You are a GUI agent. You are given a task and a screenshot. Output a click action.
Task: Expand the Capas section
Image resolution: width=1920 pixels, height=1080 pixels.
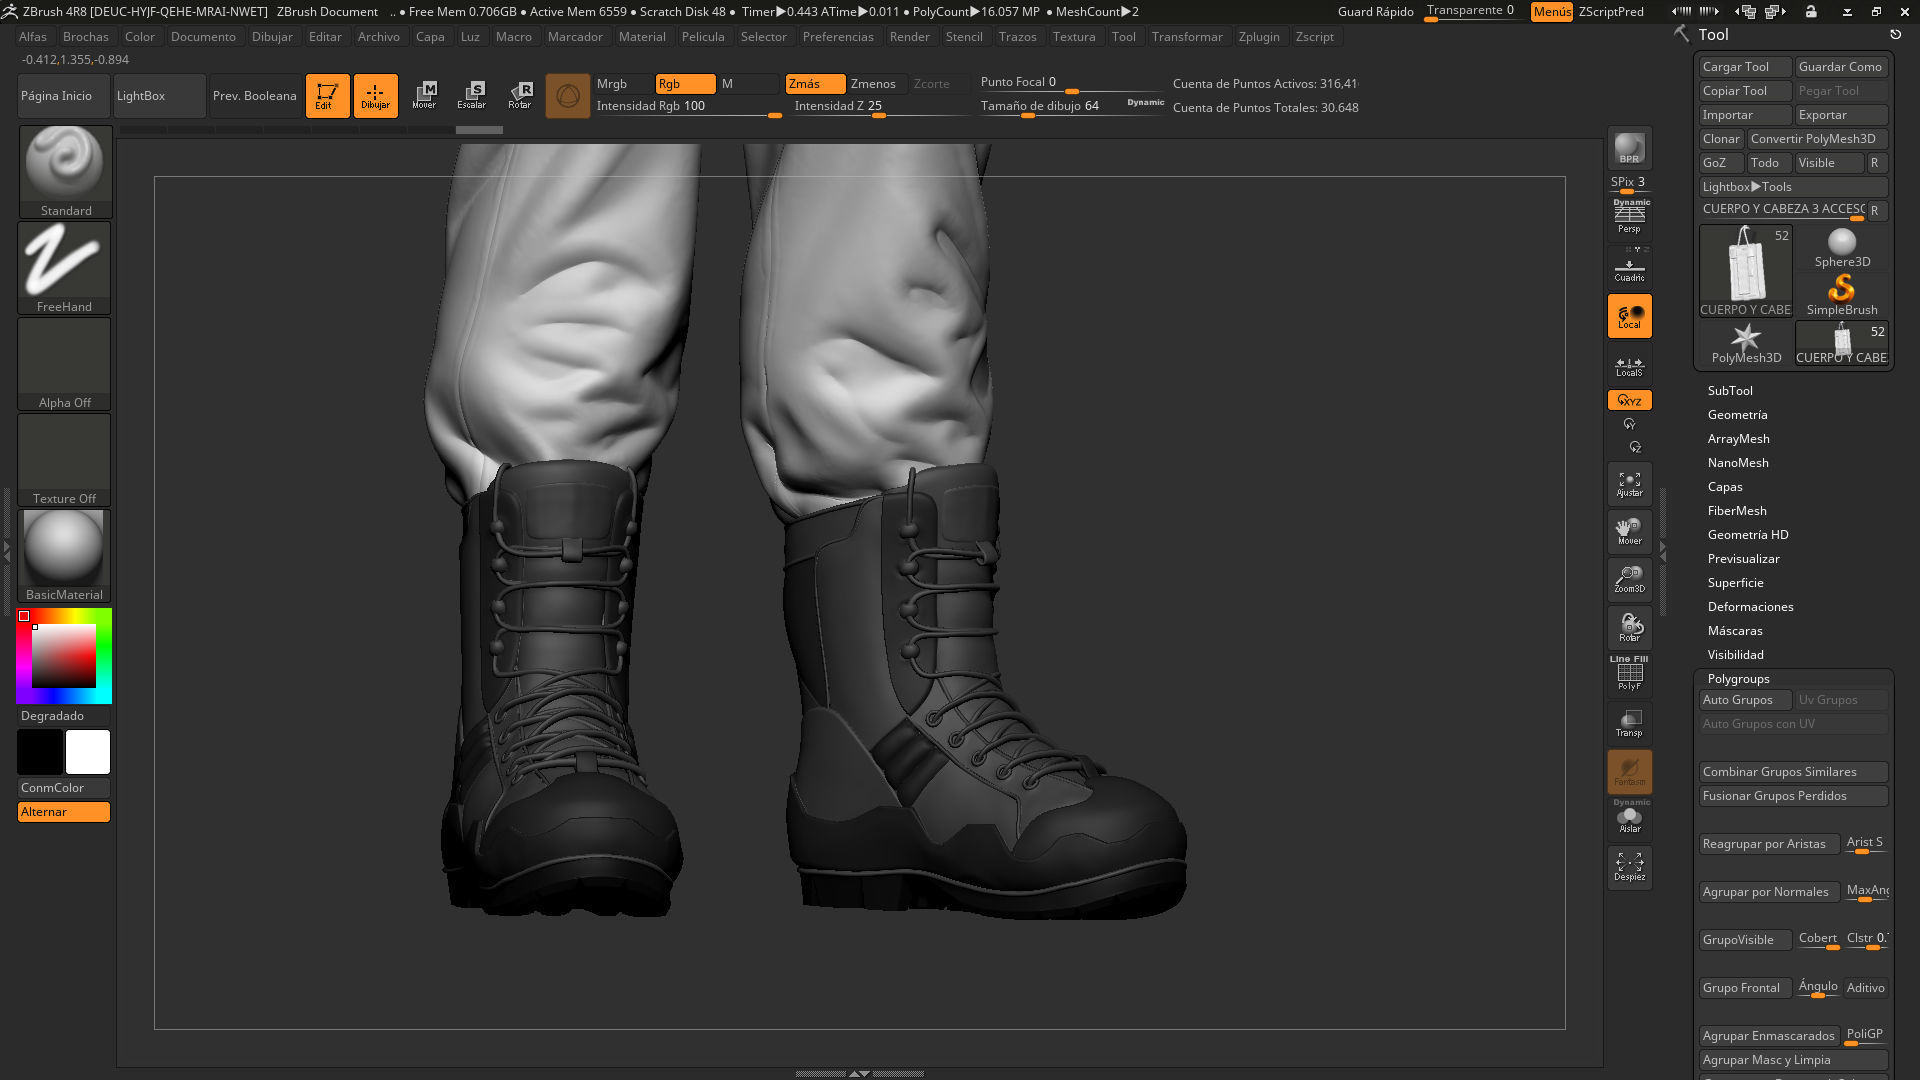pyautogui.click(x=1725, y=487)
